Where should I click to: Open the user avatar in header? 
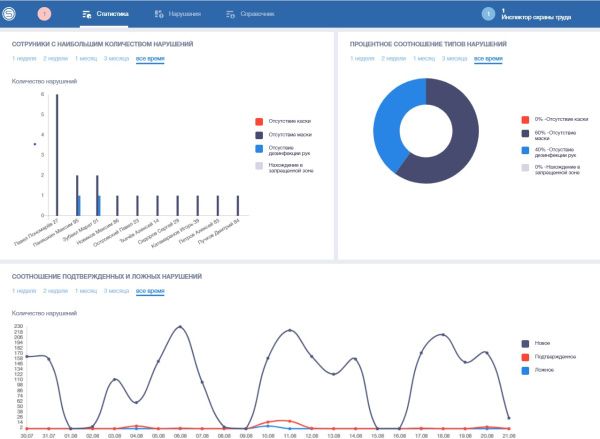pyautogui.click(x=488, y=14)
